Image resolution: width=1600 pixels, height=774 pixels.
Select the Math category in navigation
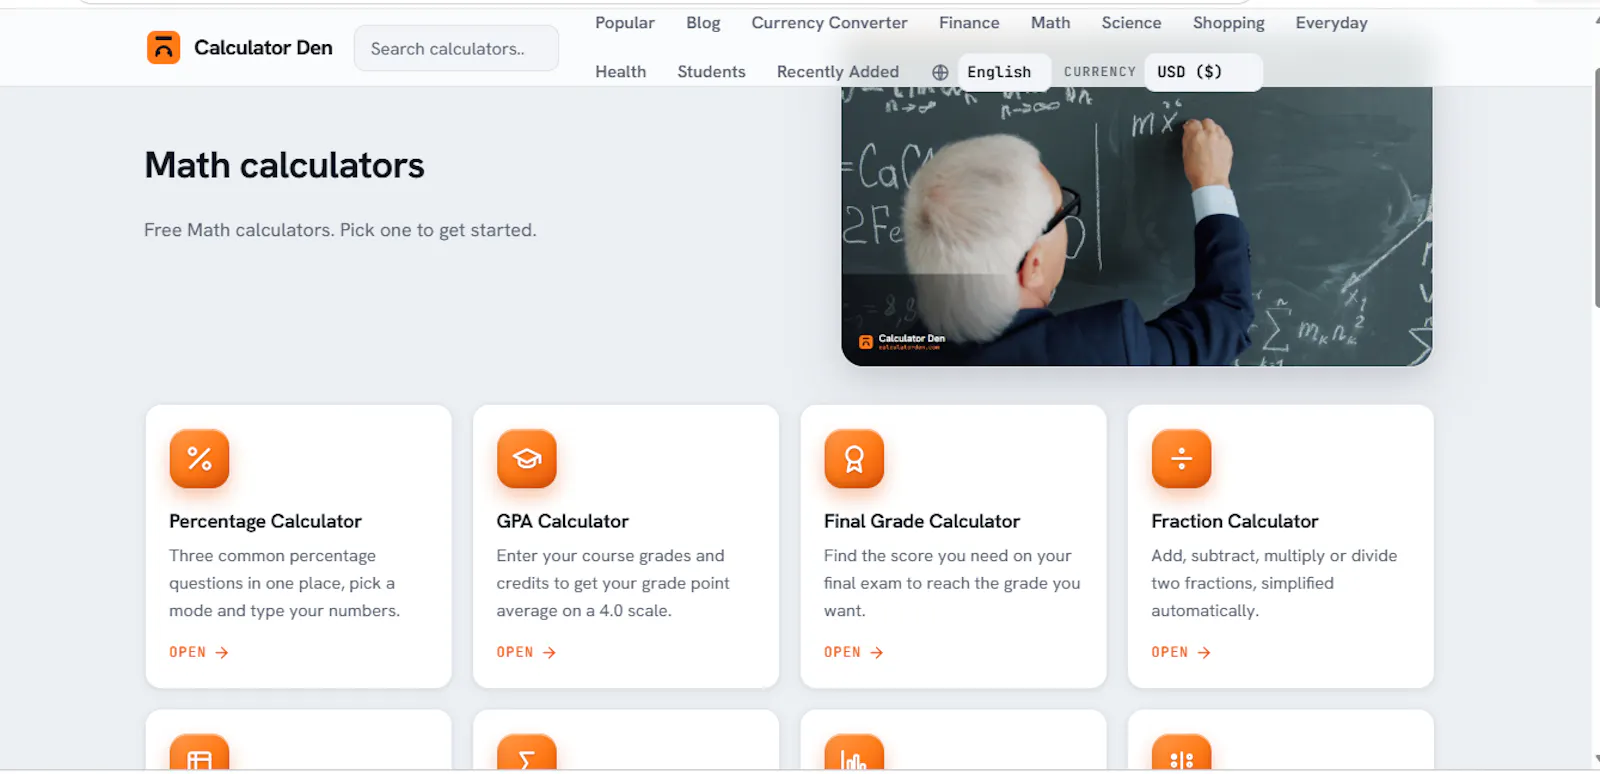(1050, 23)
